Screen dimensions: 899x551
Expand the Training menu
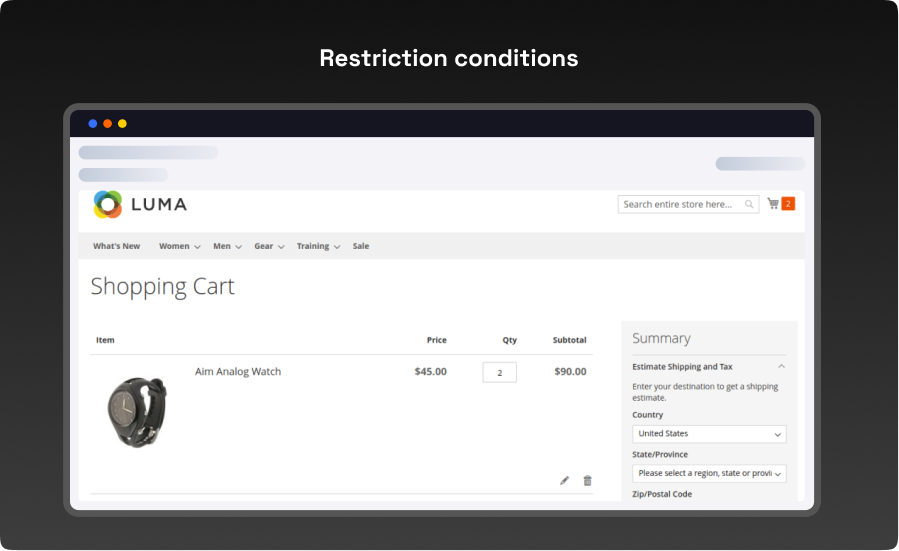pyautogui.click(x=318, y=246)
